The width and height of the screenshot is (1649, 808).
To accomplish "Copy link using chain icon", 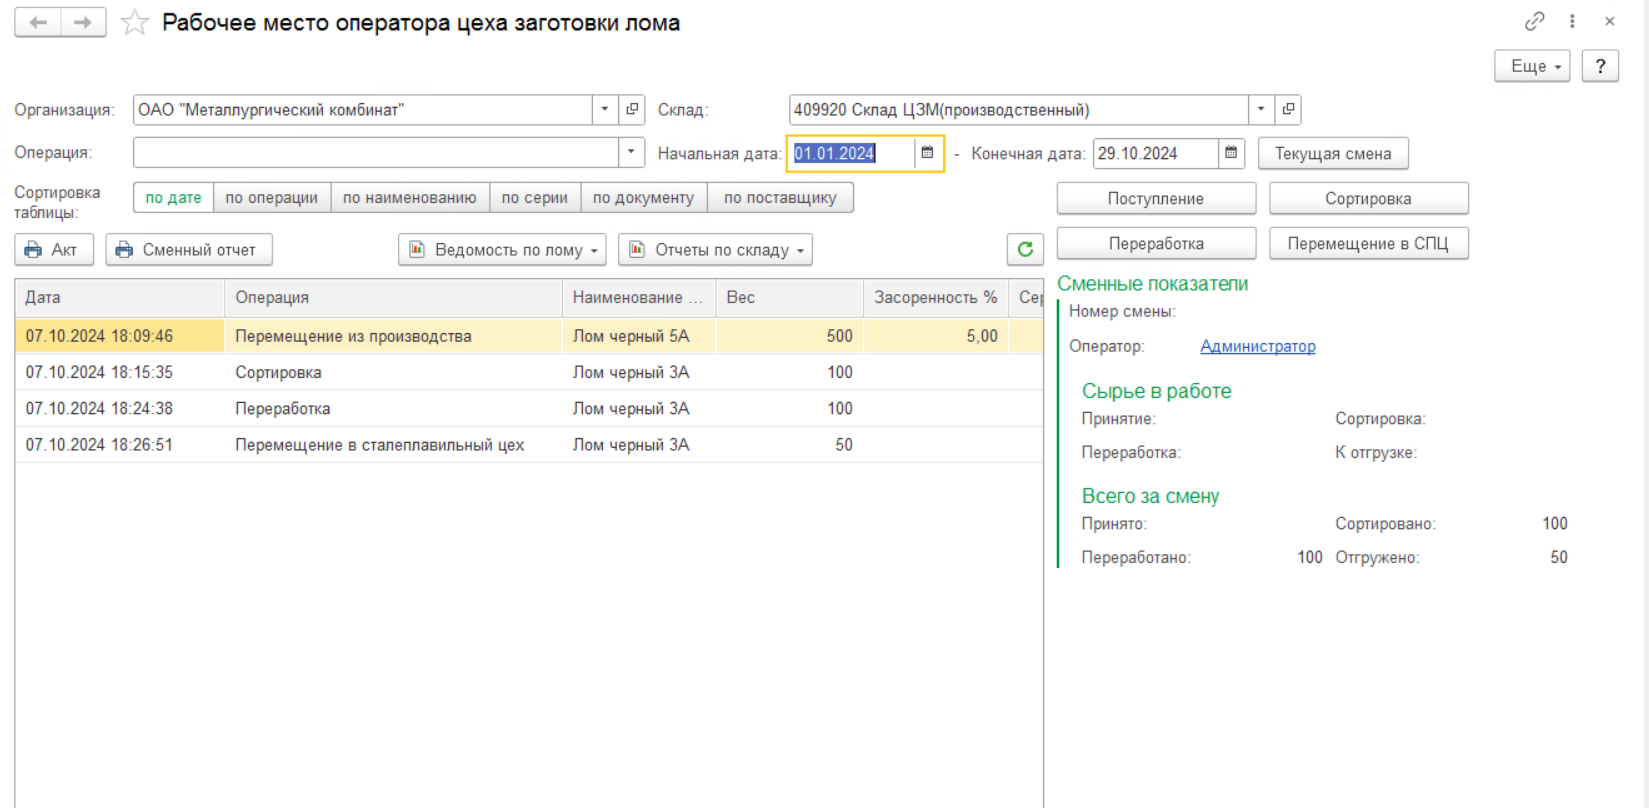I will point(1534,21).
